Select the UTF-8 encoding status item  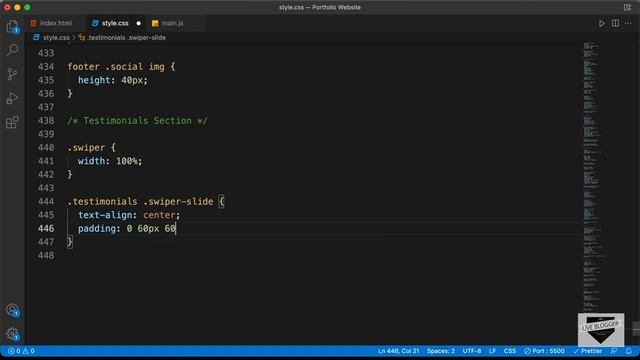[x=472, y=351]
